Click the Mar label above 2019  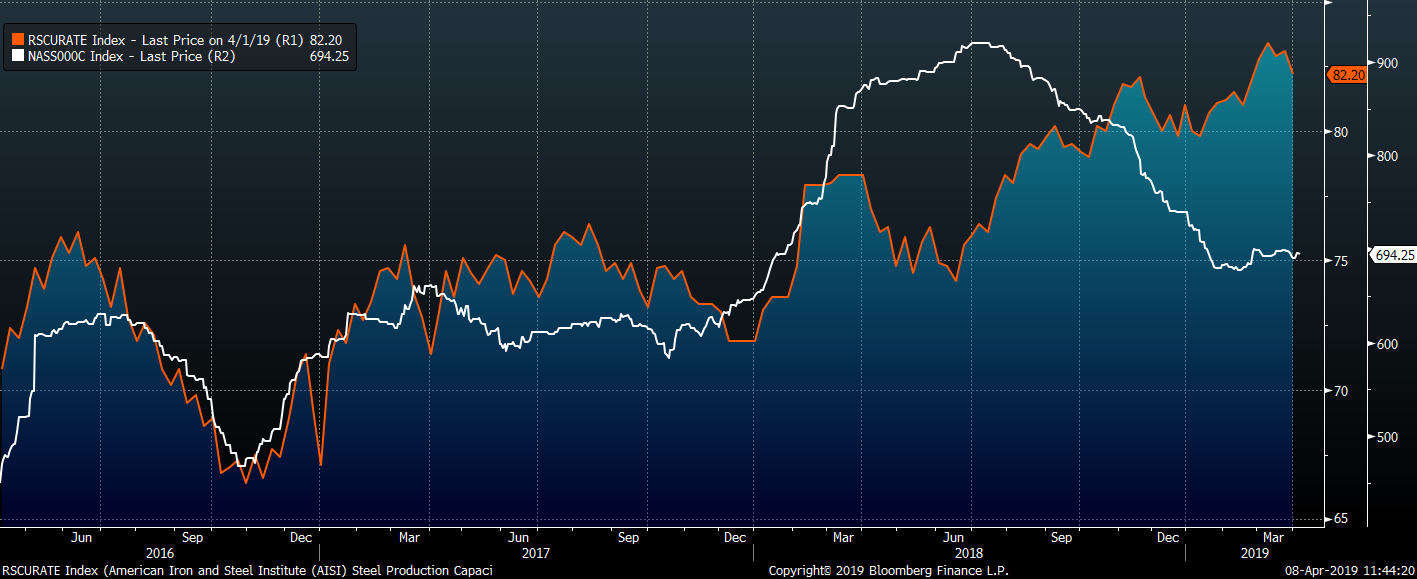(1275, 537)
